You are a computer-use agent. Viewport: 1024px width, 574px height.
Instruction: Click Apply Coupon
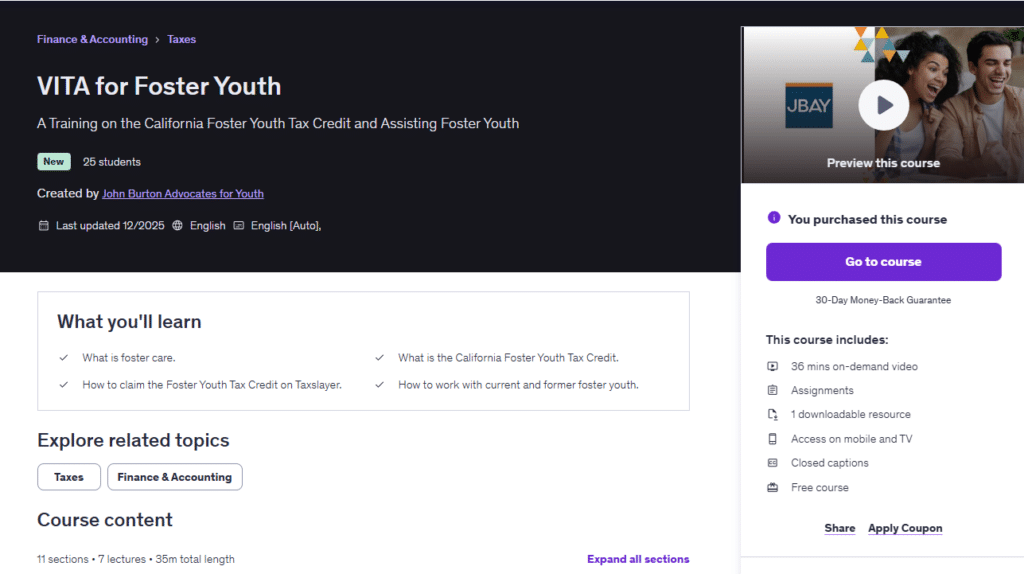(x=905, y=528)
